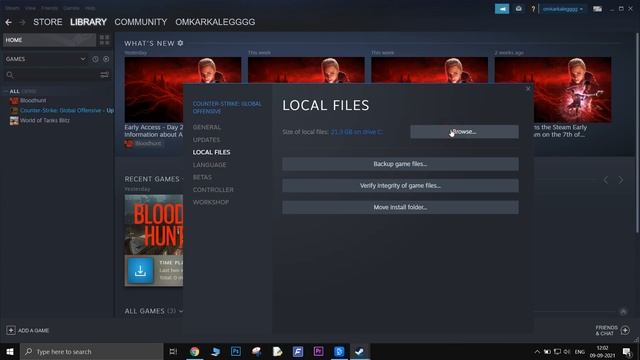The image size is (640, 360).
Task: Enter Big Picture mode icon
Action: (597, 9)
